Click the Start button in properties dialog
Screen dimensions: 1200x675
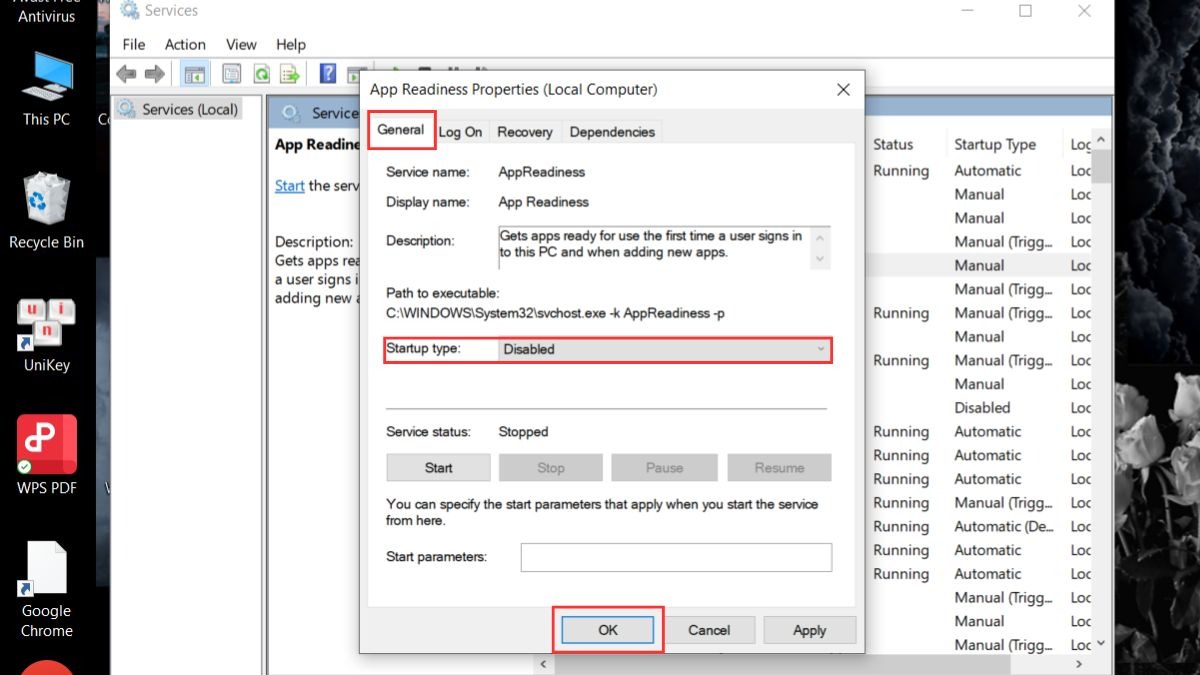click(438, 467)
